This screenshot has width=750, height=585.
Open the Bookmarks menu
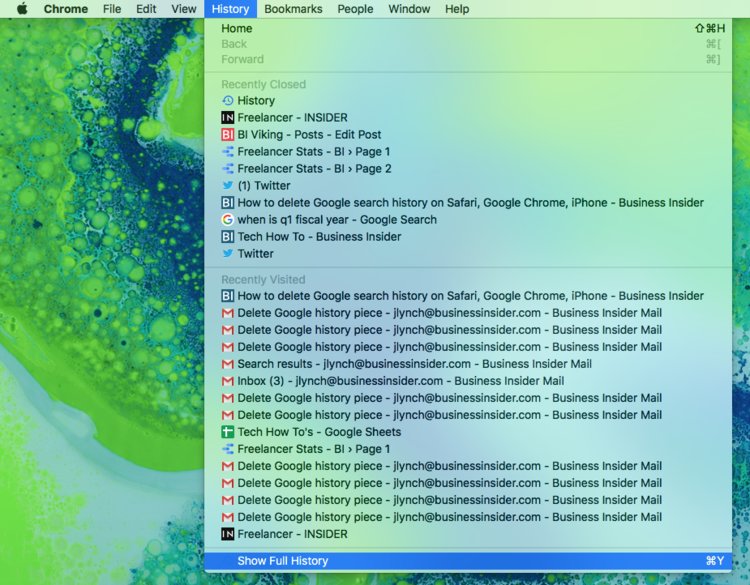(x=293, y=9)
